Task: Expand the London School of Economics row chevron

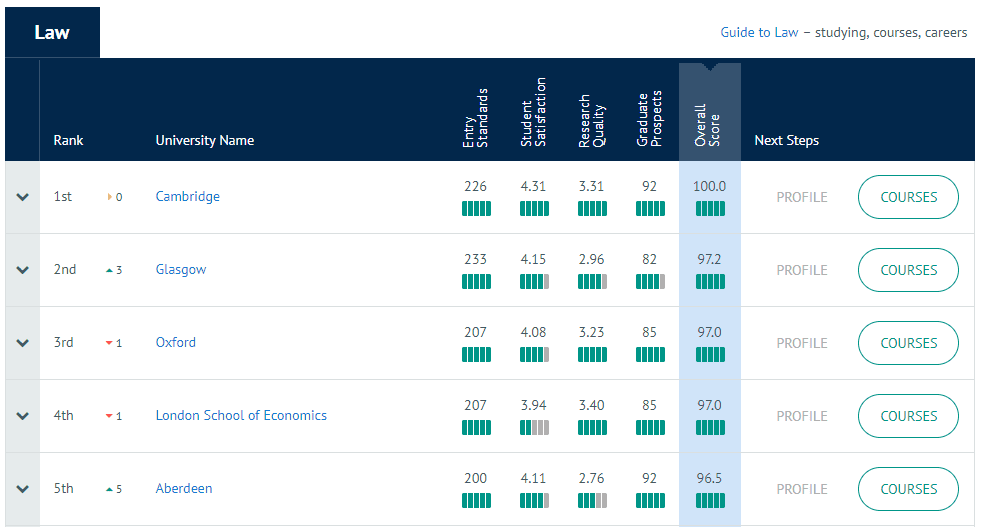Action: coord(23,416)
